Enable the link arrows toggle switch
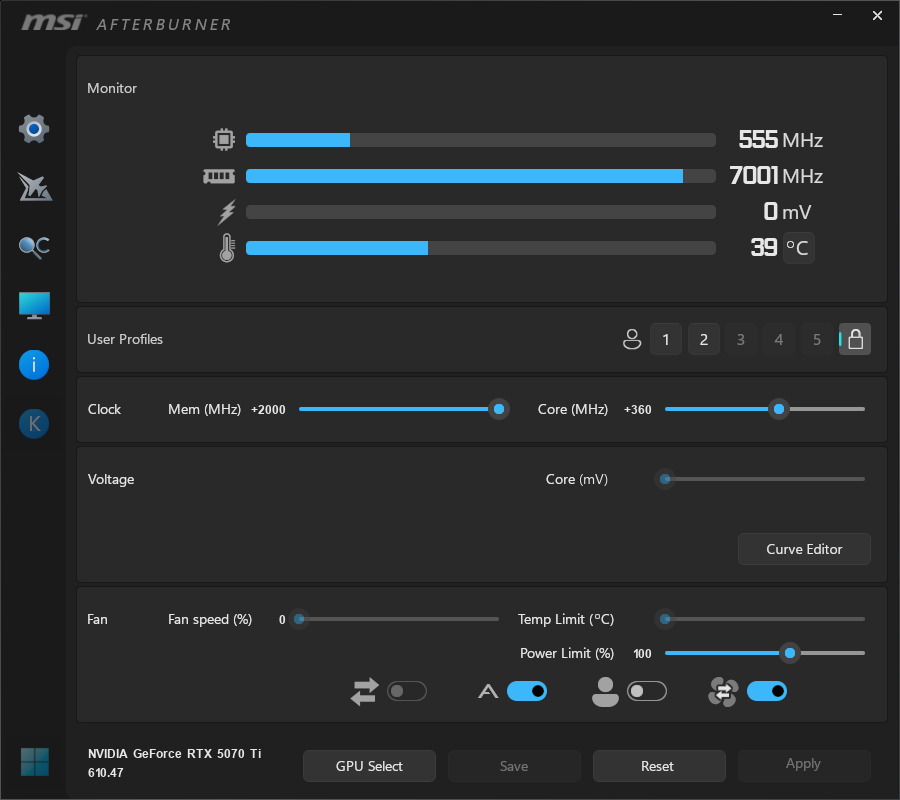 [407, 692]
